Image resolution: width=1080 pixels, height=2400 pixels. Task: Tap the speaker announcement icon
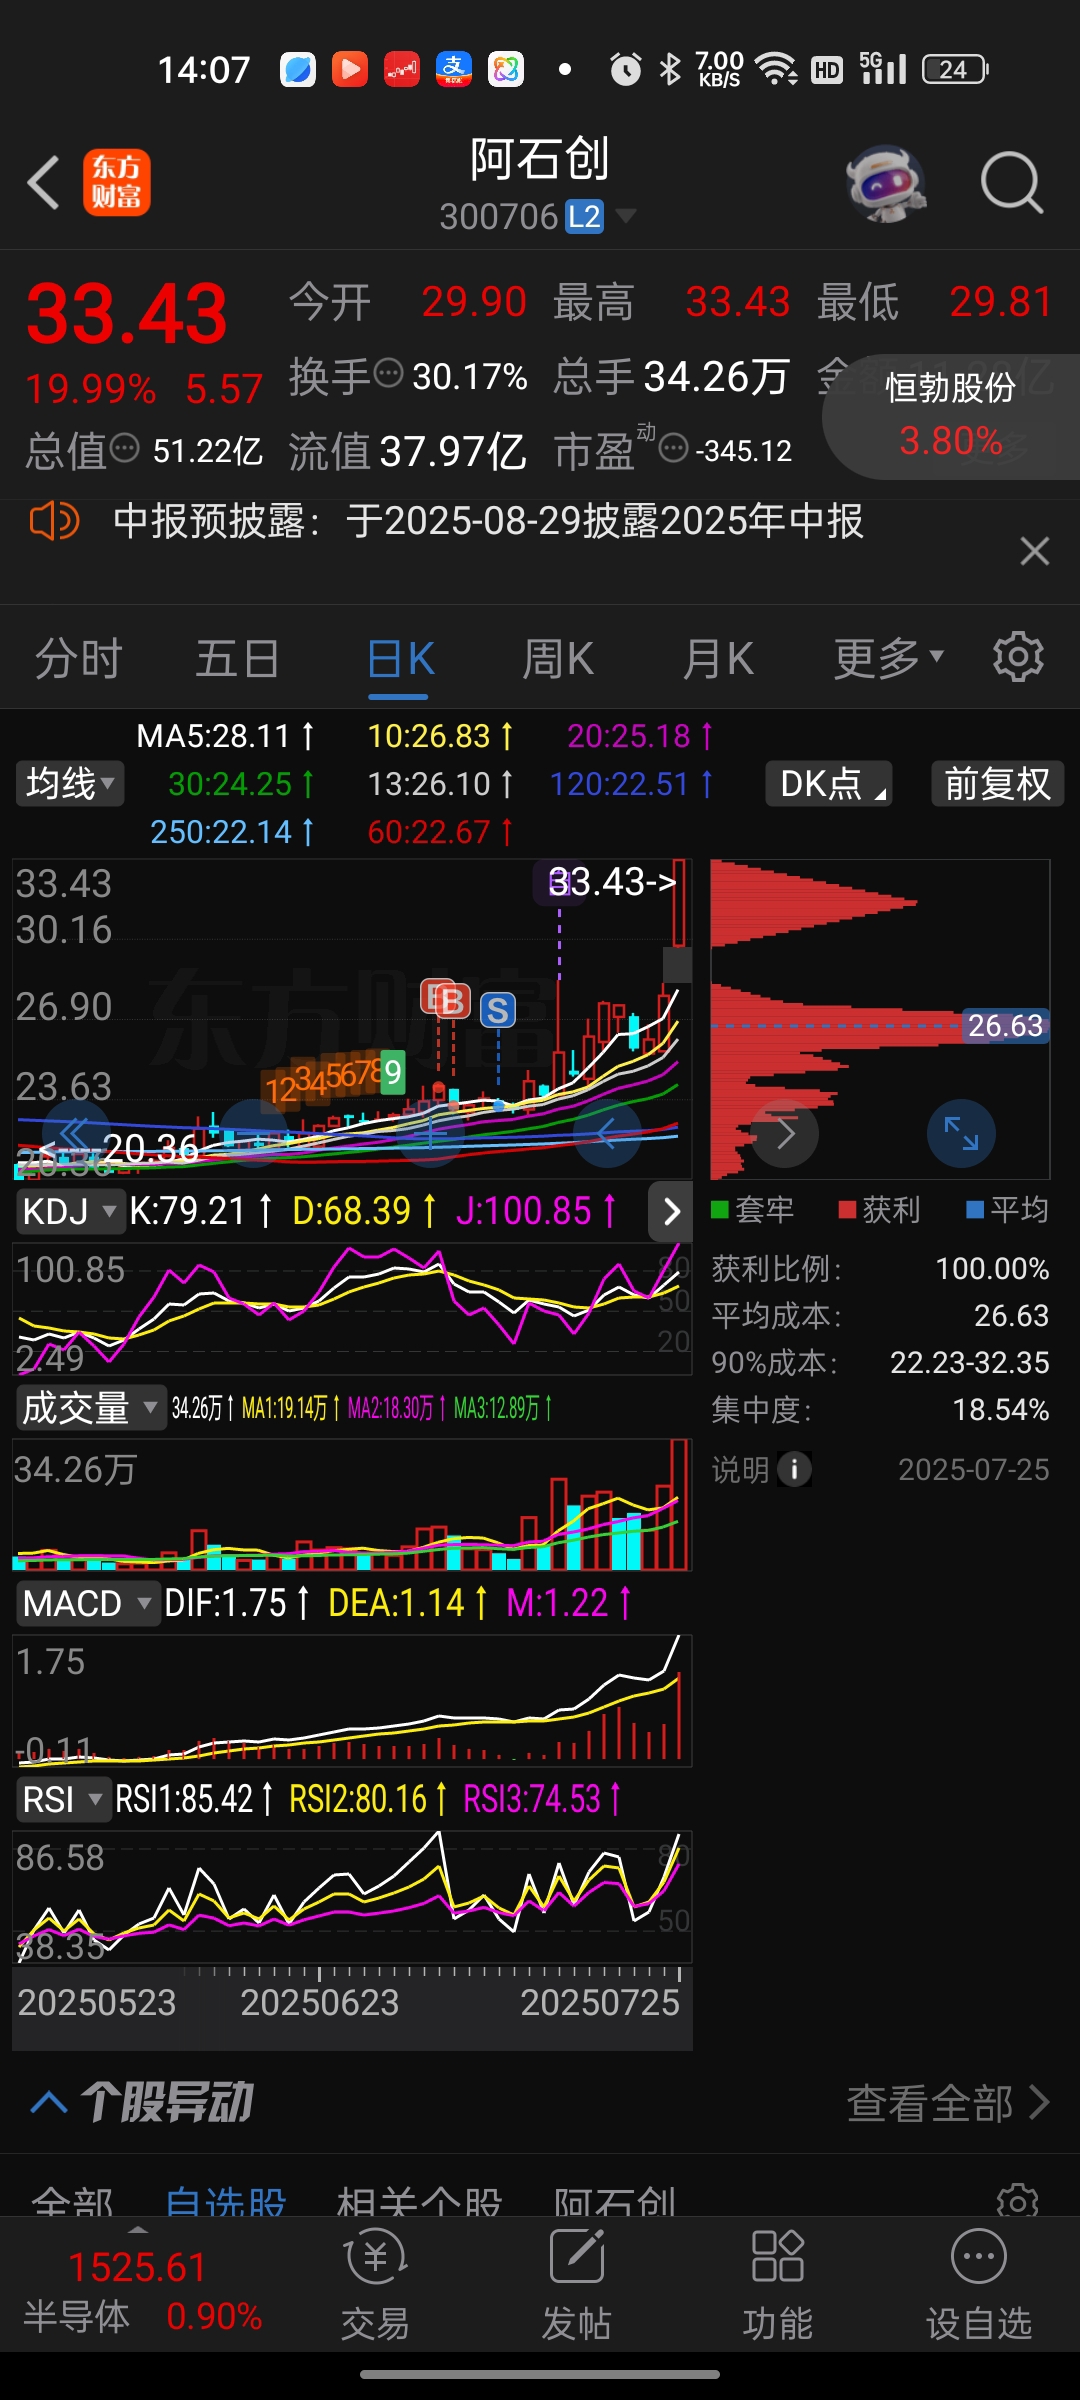click(x=54, y=521)
